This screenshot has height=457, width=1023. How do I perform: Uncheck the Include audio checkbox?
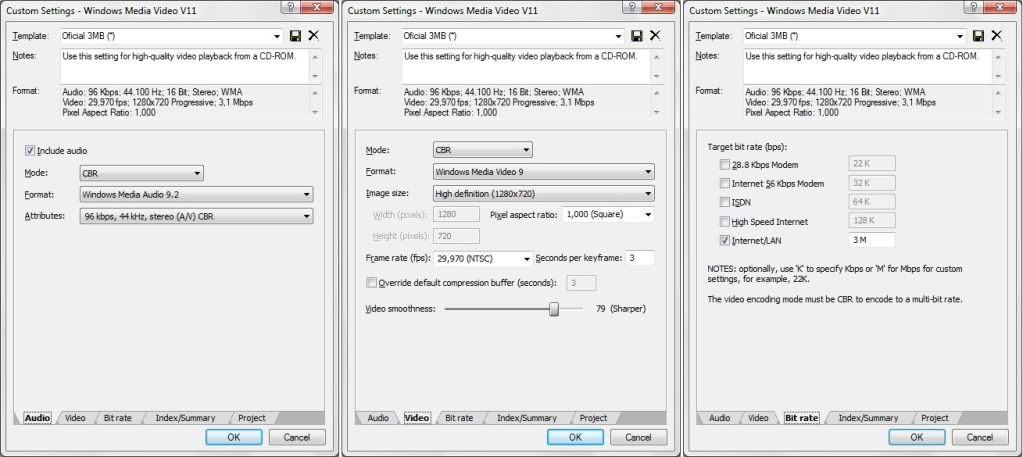pos(30,150)
